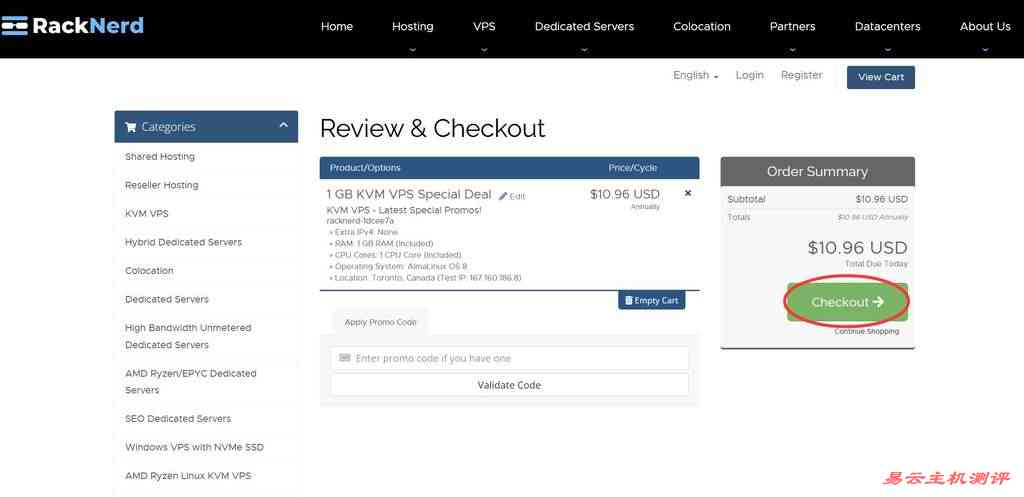Click the Empty Cart button
This screenshot has height=497, width=1024.
(651, 300)
